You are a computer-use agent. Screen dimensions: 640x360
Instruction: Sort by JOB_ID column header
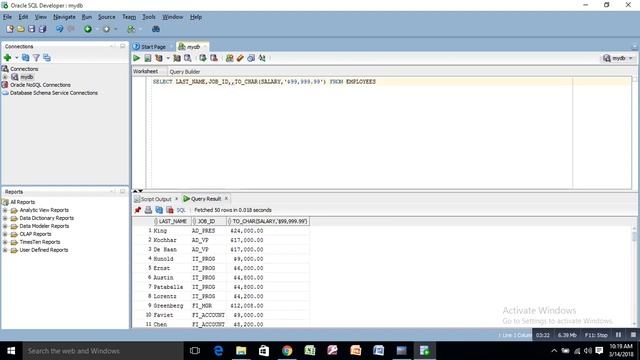tap(208, 221)
